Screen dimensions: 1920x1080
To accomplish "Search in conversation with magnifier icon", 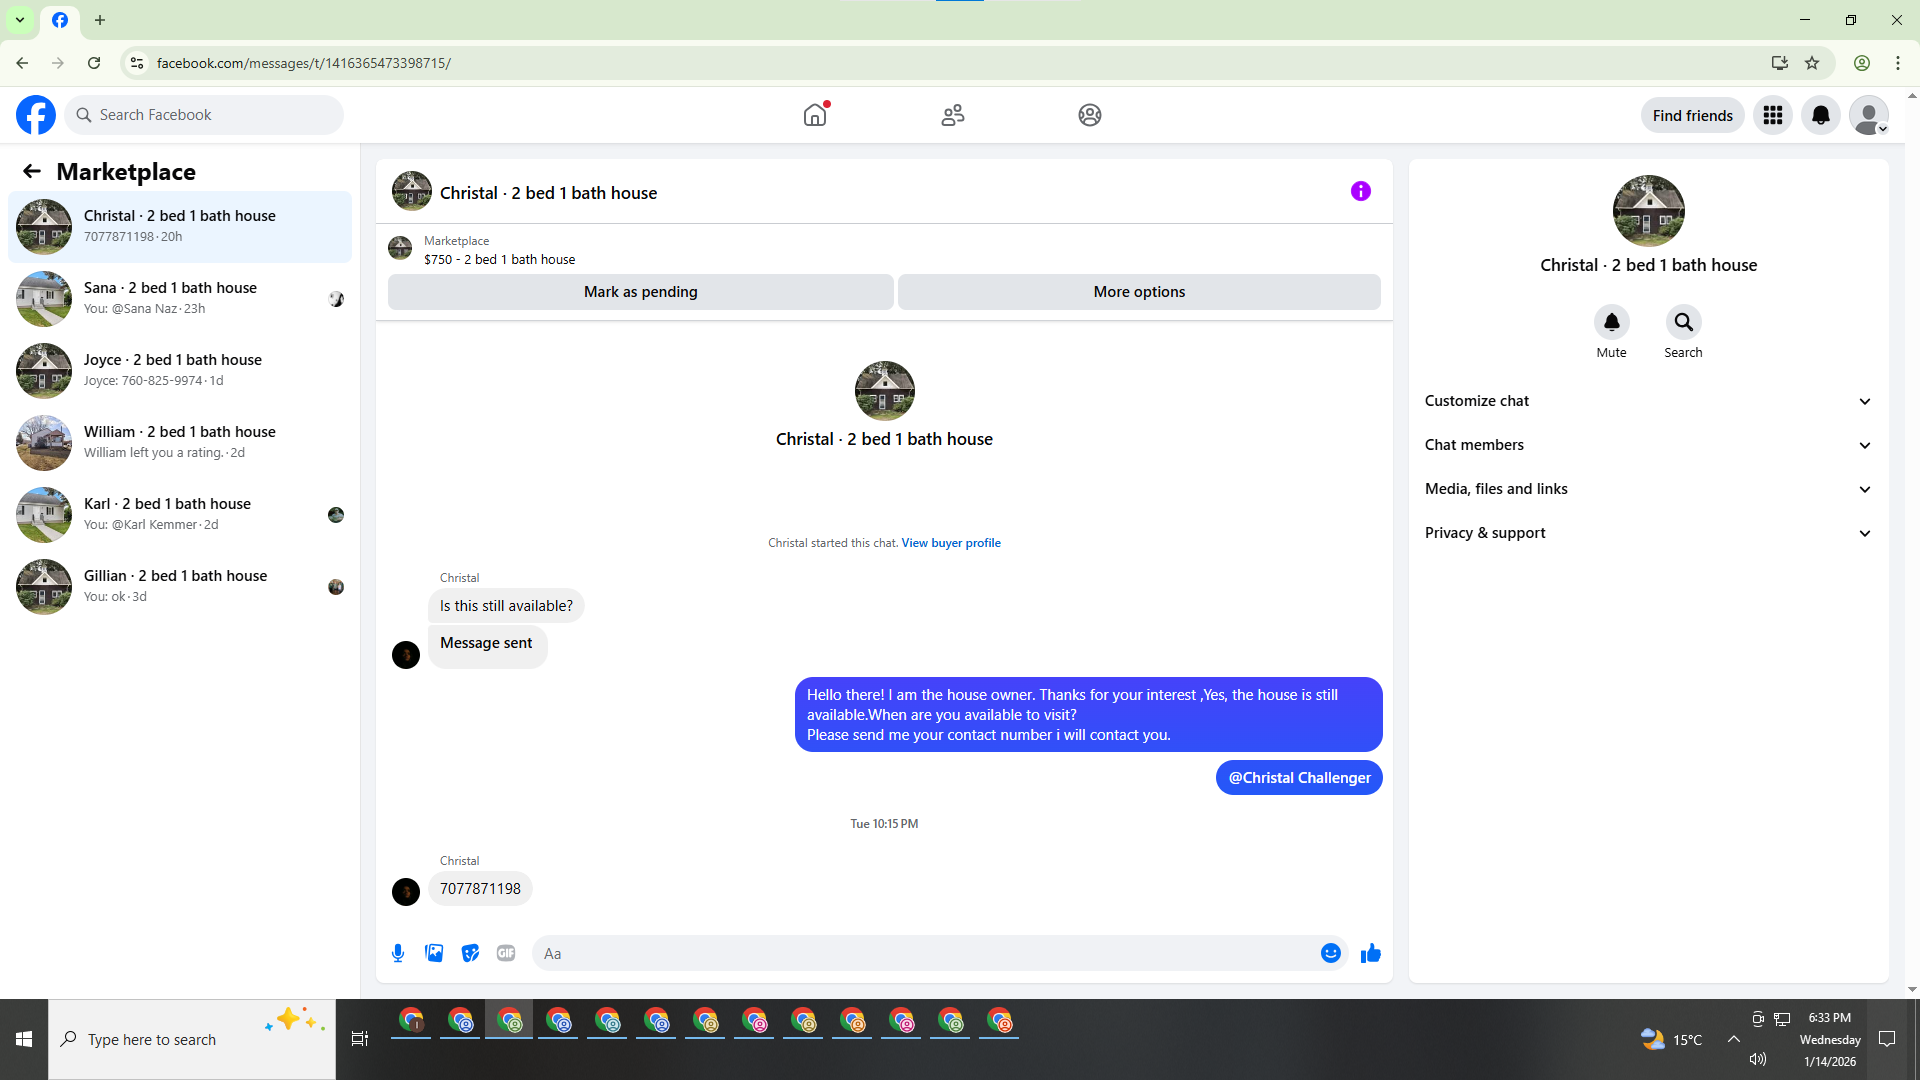I will [1683, 322].
